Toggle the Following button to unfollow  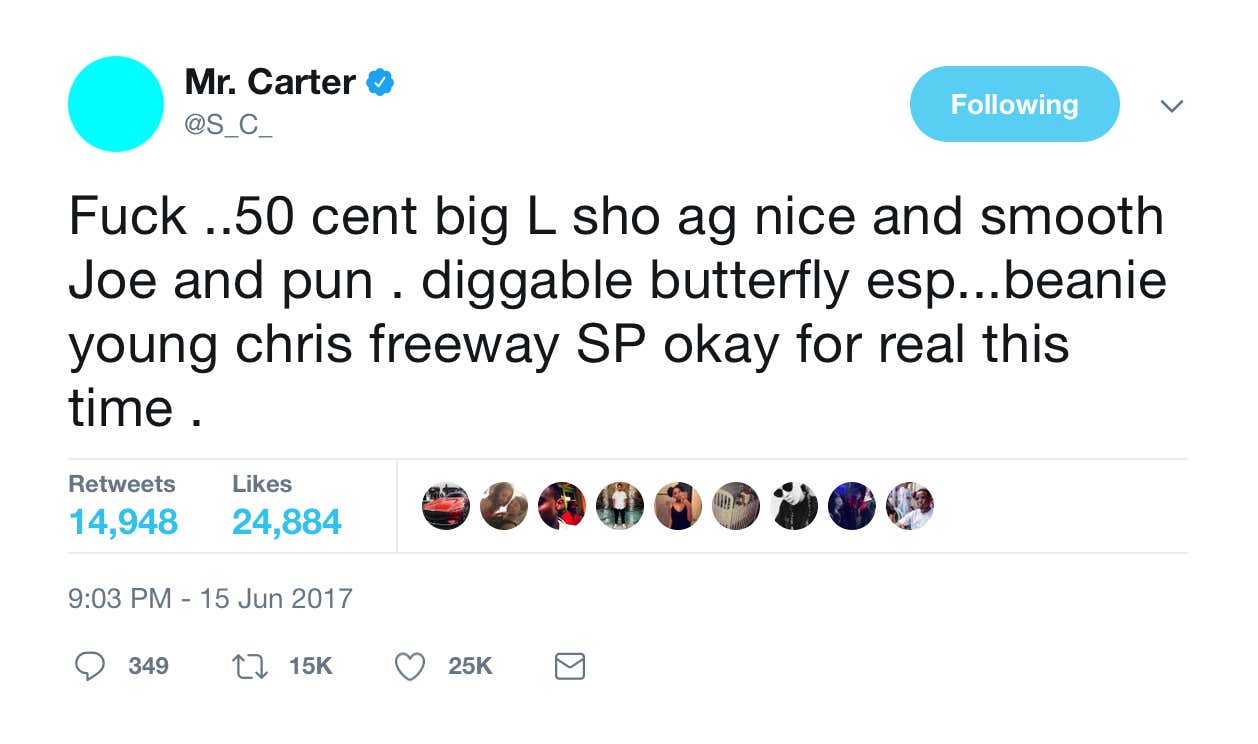(1014, 104)
